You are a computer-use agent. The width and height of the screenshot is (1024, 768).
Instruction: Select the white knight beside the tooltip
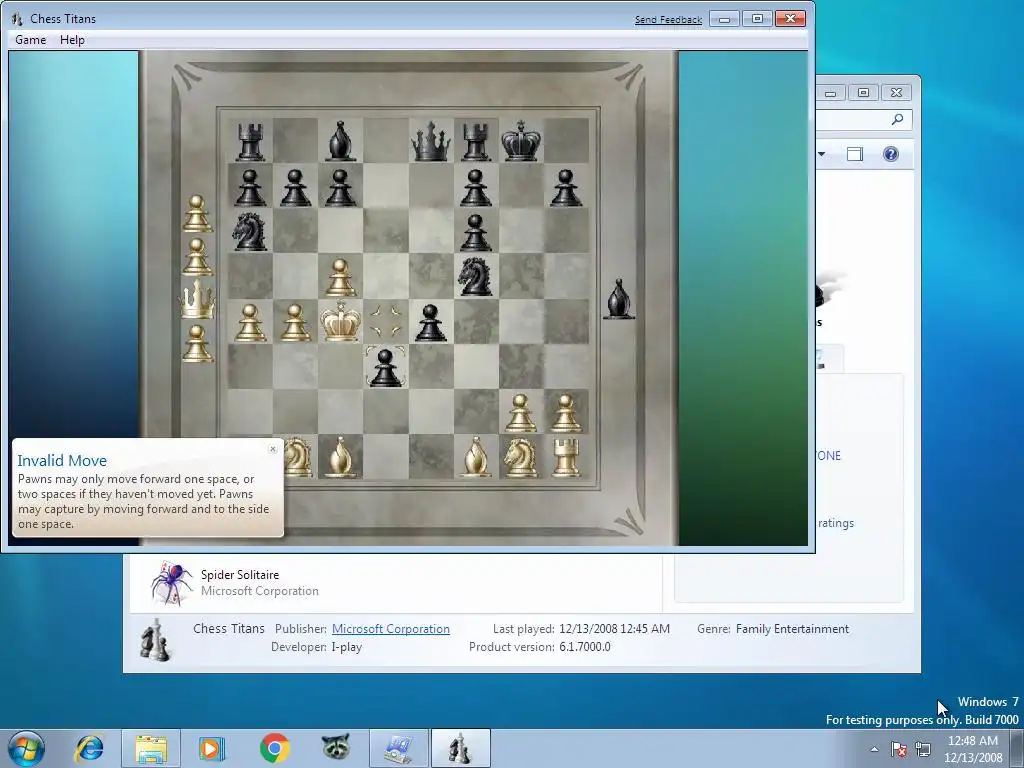[x=297, y=456]
